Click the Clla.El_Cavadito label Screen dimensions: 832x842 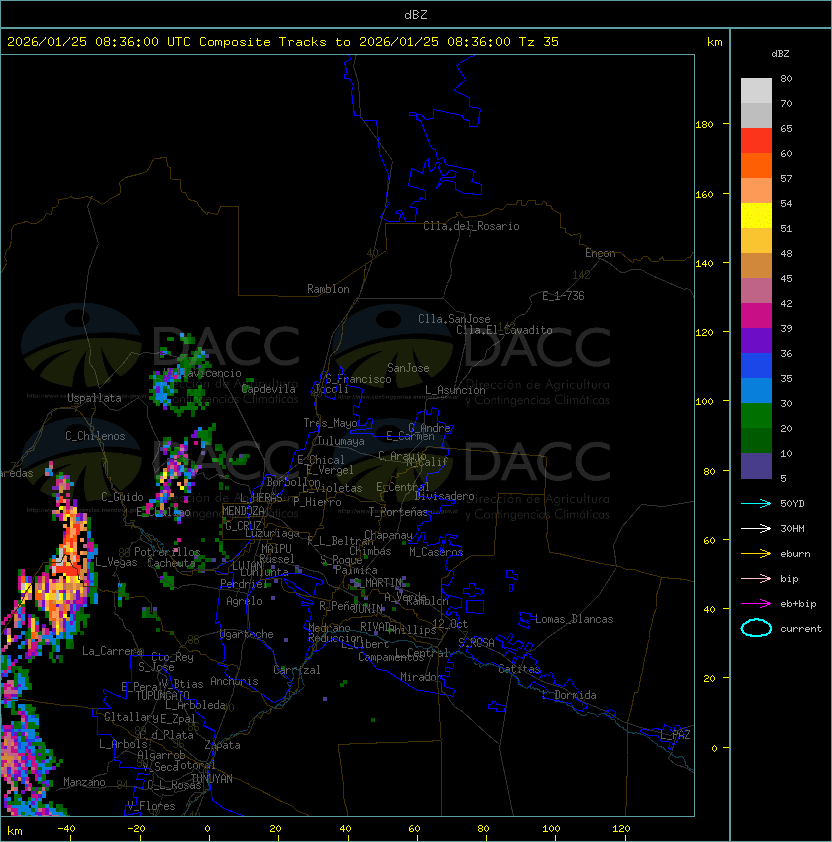click(504, 330)
